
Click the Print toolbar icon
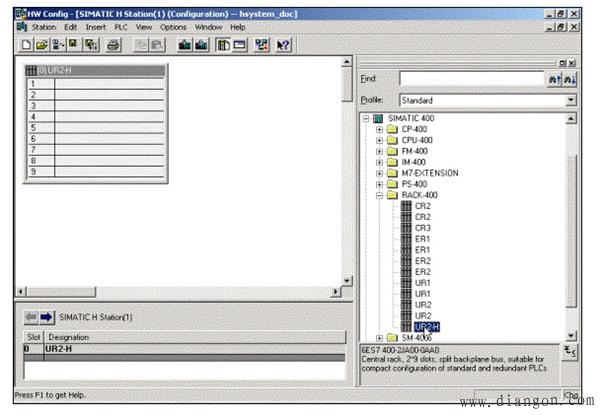[114, 45]
